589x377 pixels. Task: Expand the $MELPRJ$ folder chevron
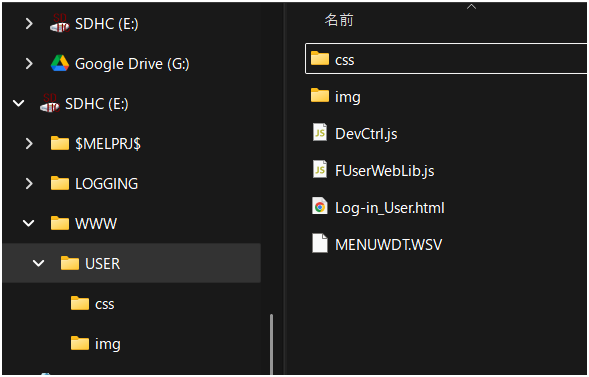click(x=29, y=143)
